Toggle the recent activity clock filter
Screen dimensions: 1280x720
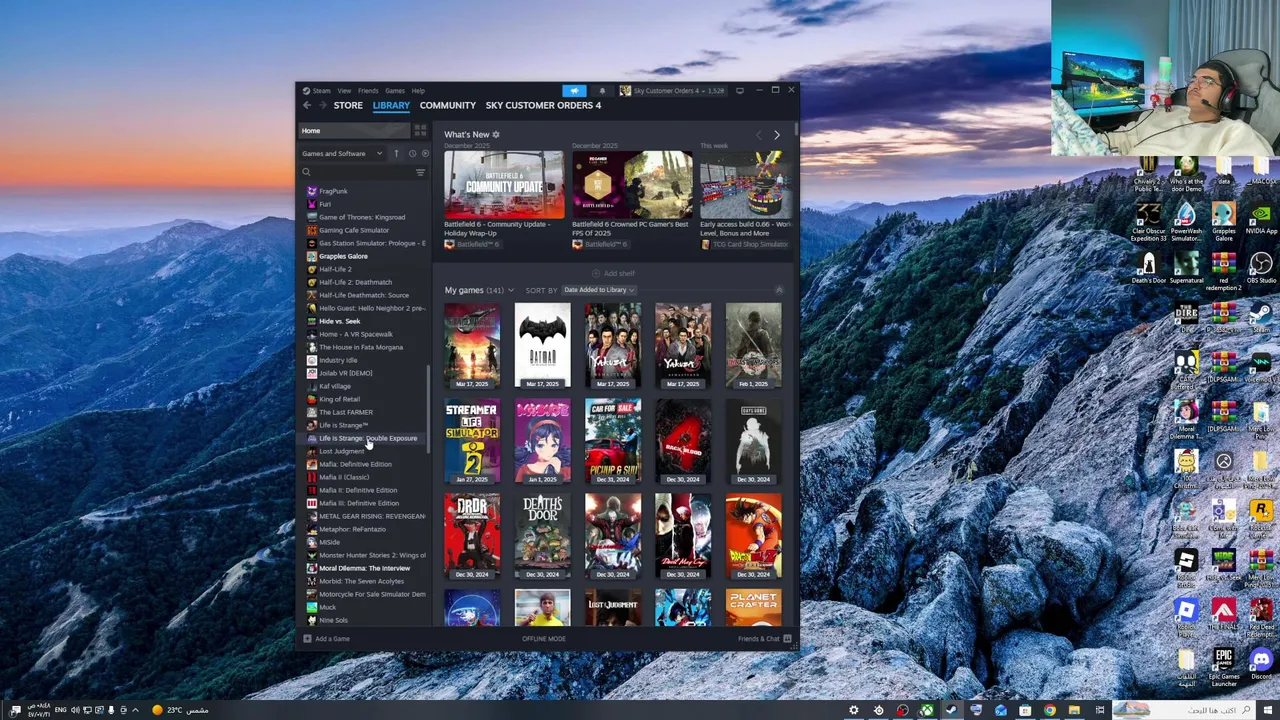pos(411,154)
